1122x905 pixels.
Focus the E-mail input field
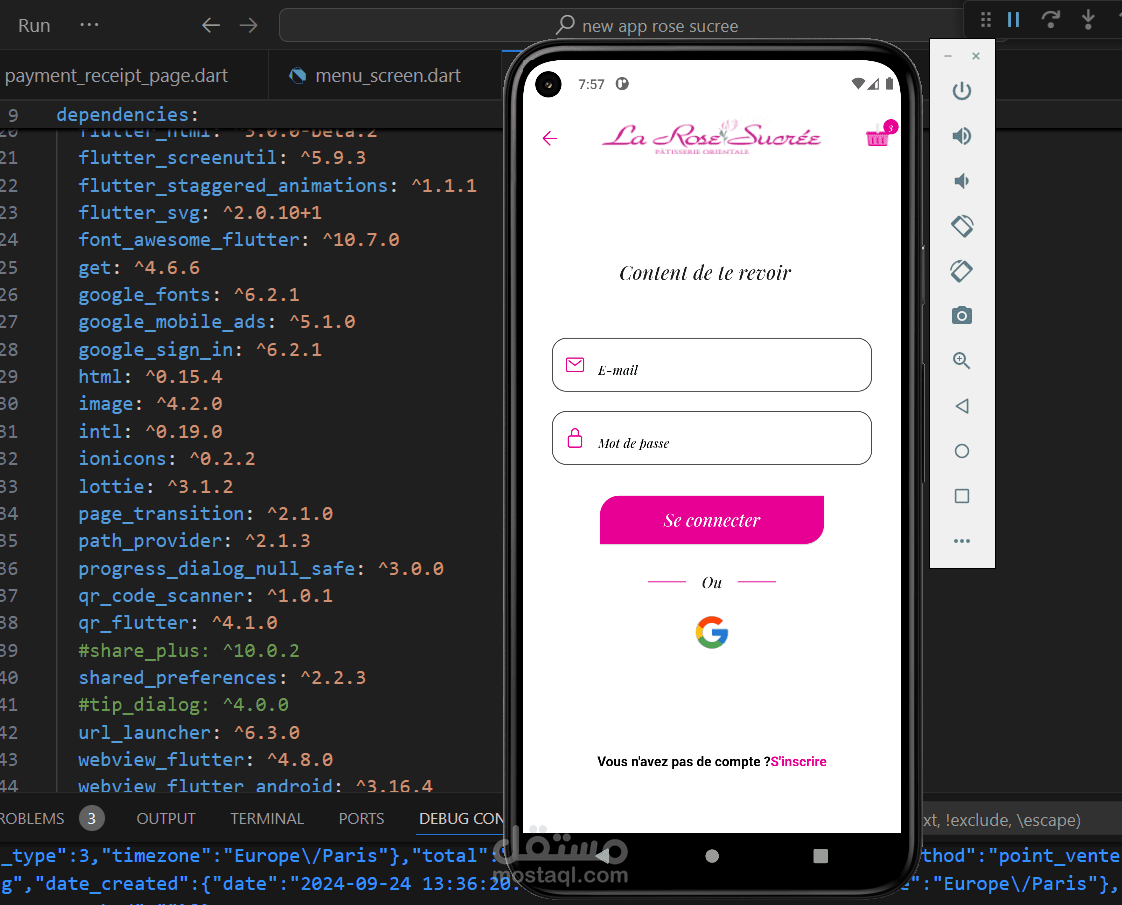point(712,365)
